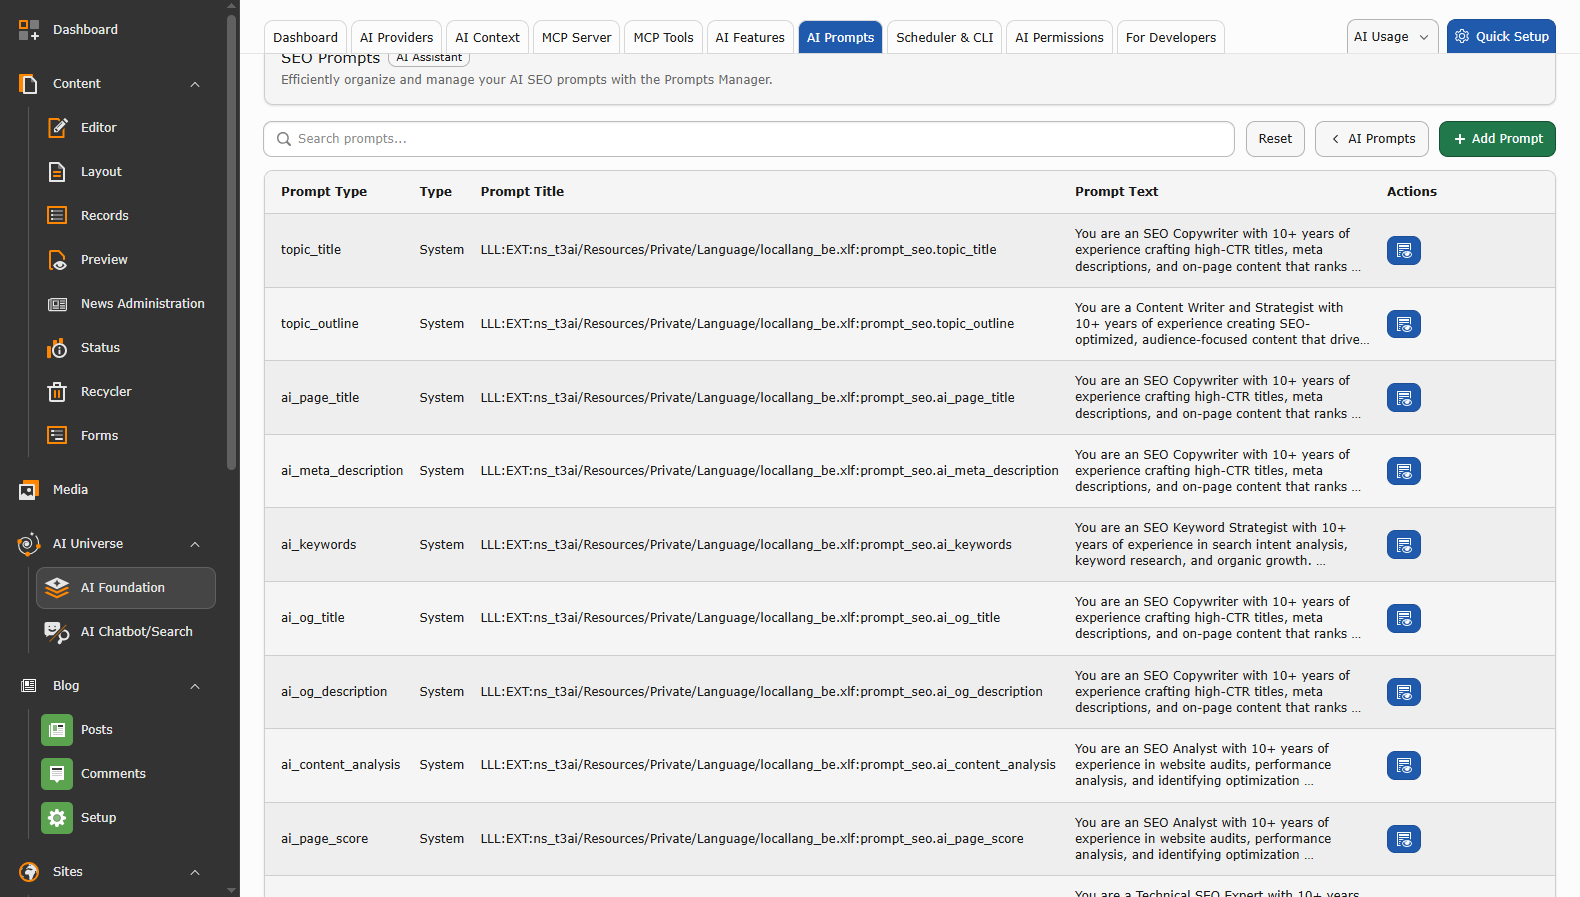Screen dimensions: 1580x897
Task: Click the AI Universe module icon
Action: (29, 544)
